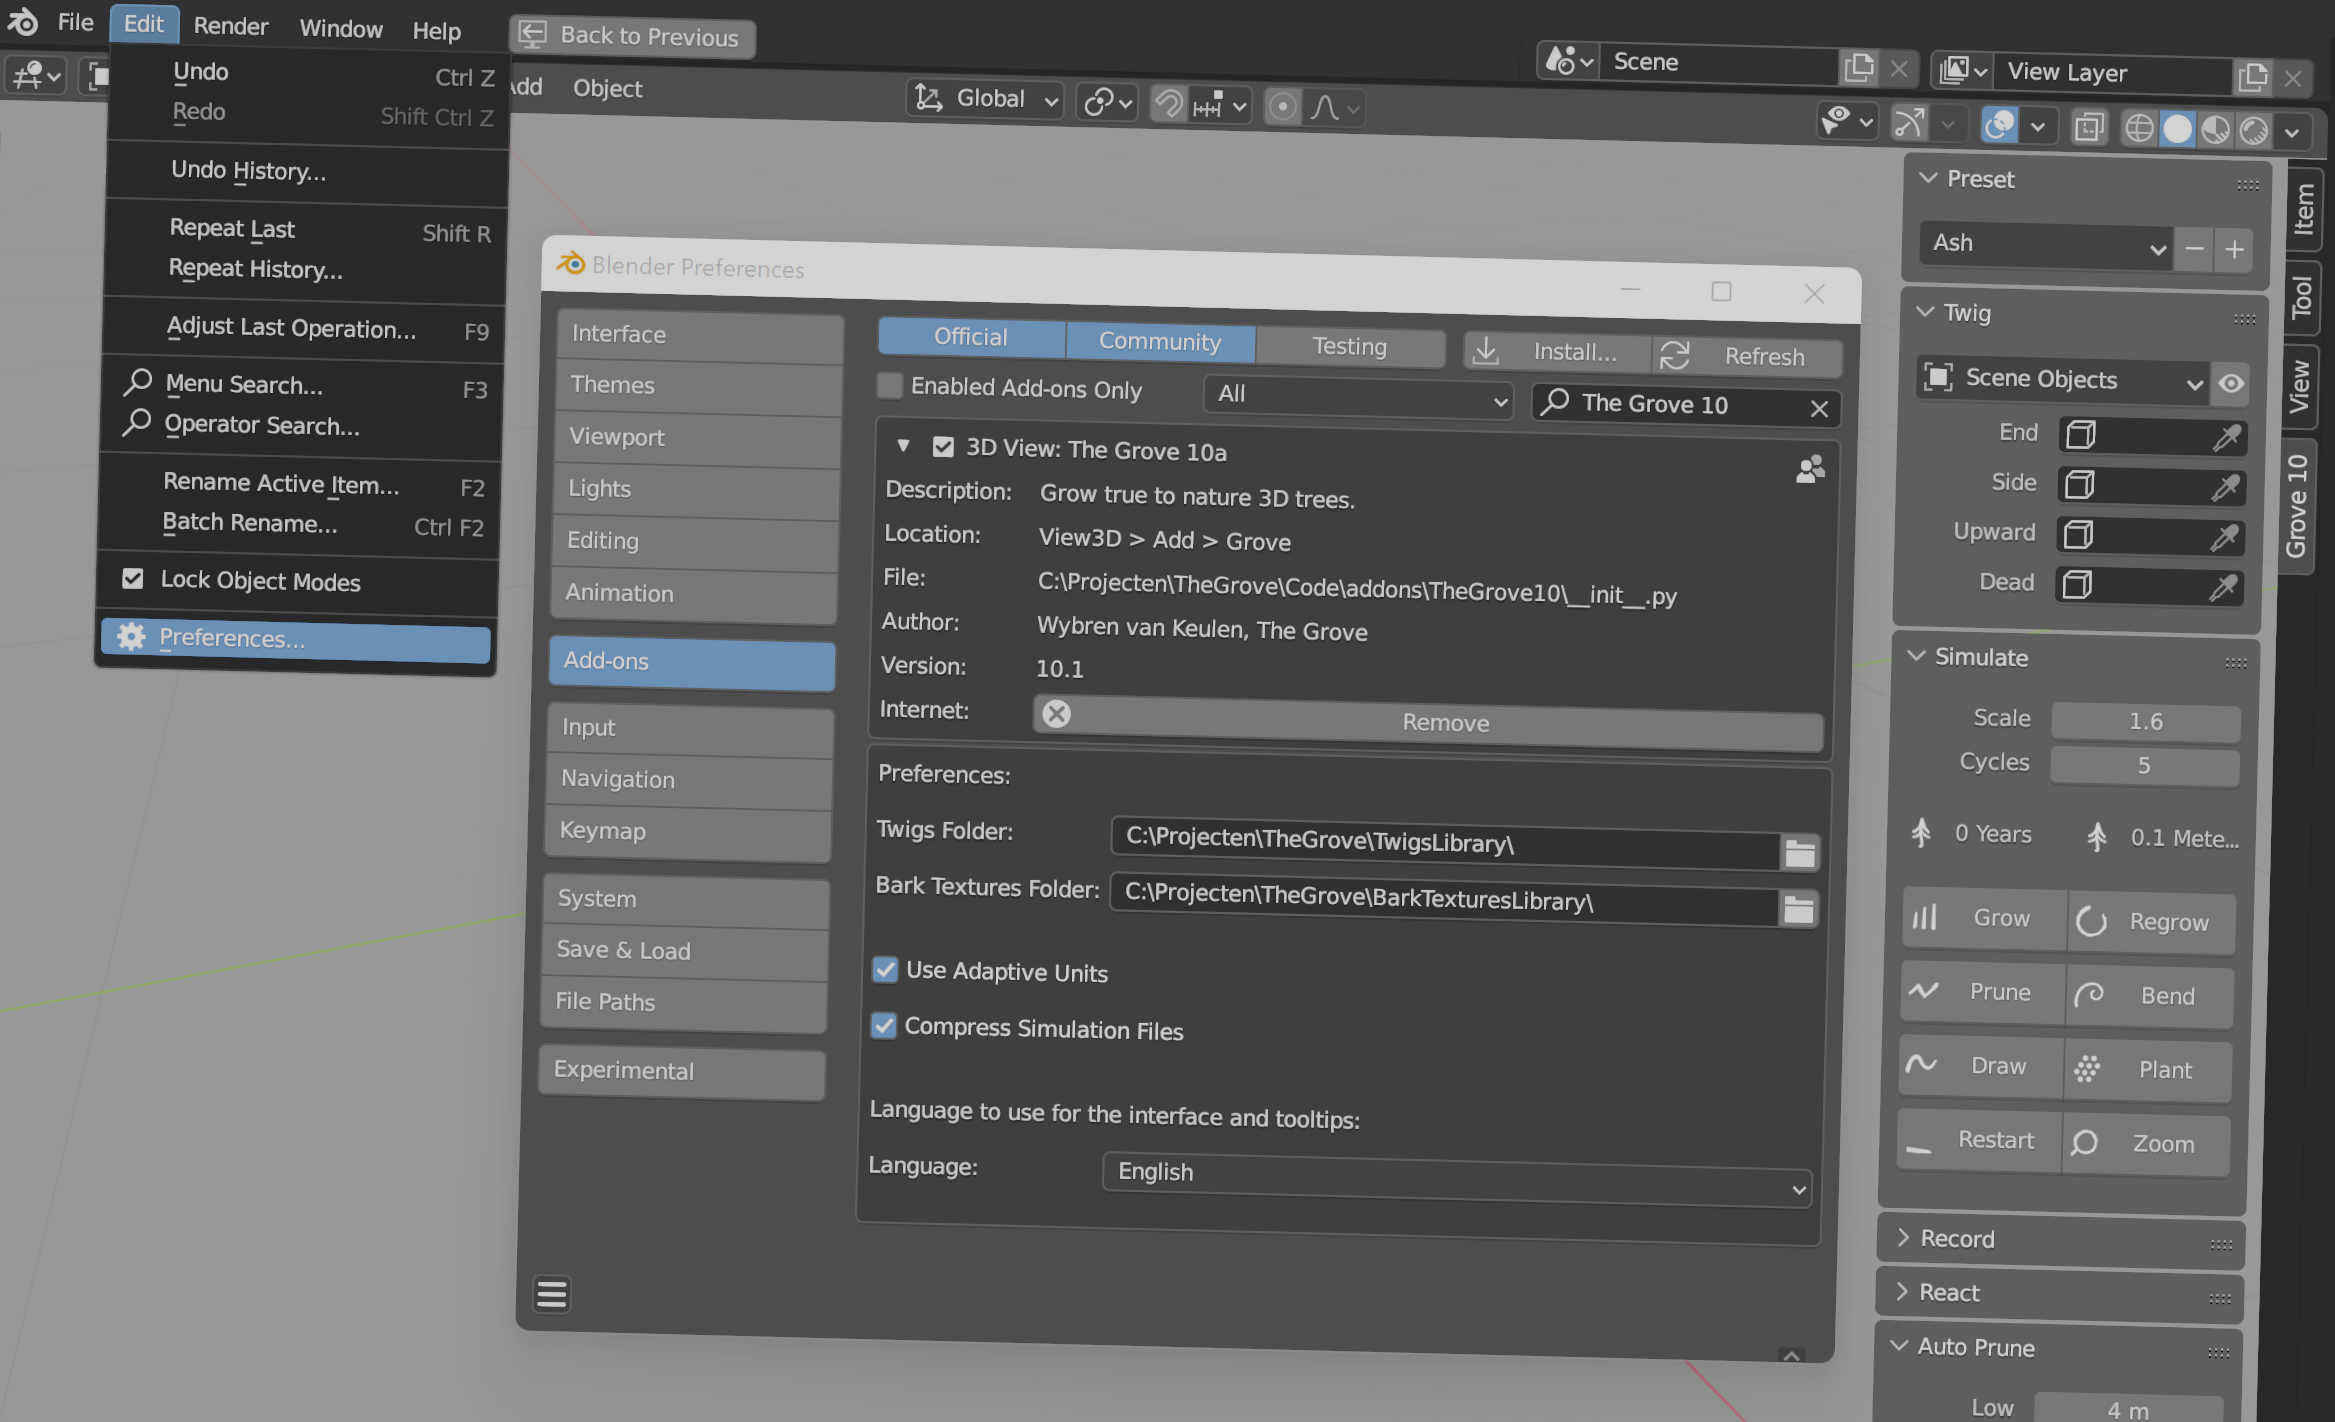
Task: Open Global transform orientation dropdown
Action: click(985, 99)
